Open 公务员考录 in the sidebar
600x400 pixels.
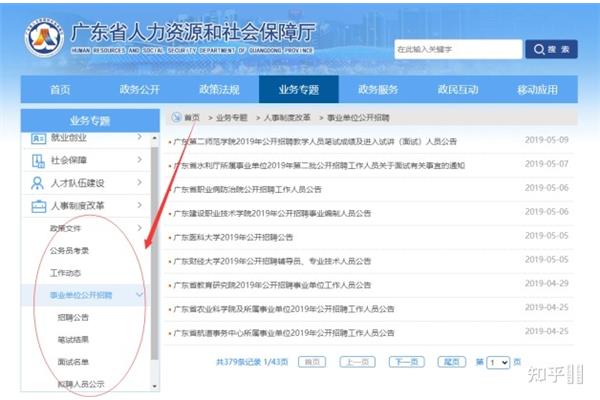tap(69, 251)
